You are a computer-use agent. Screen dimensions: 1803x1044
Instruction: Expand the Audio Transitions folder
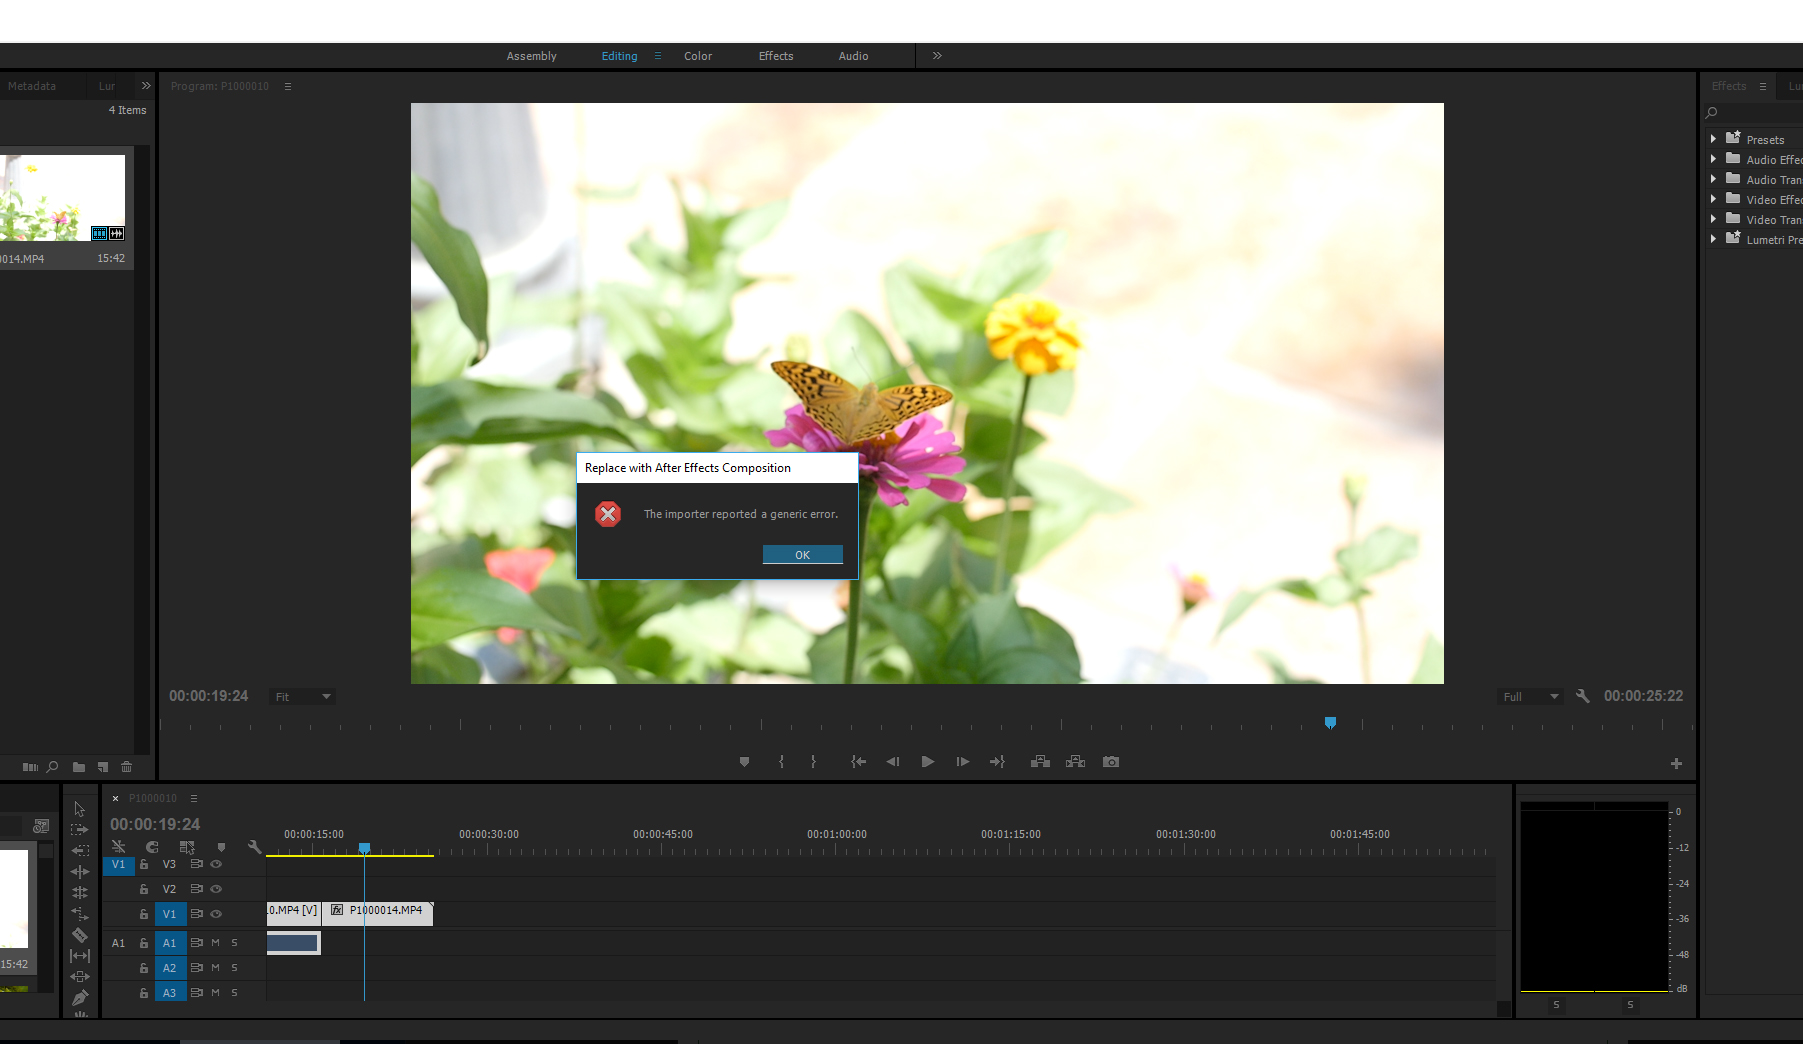pos(1713,179)
